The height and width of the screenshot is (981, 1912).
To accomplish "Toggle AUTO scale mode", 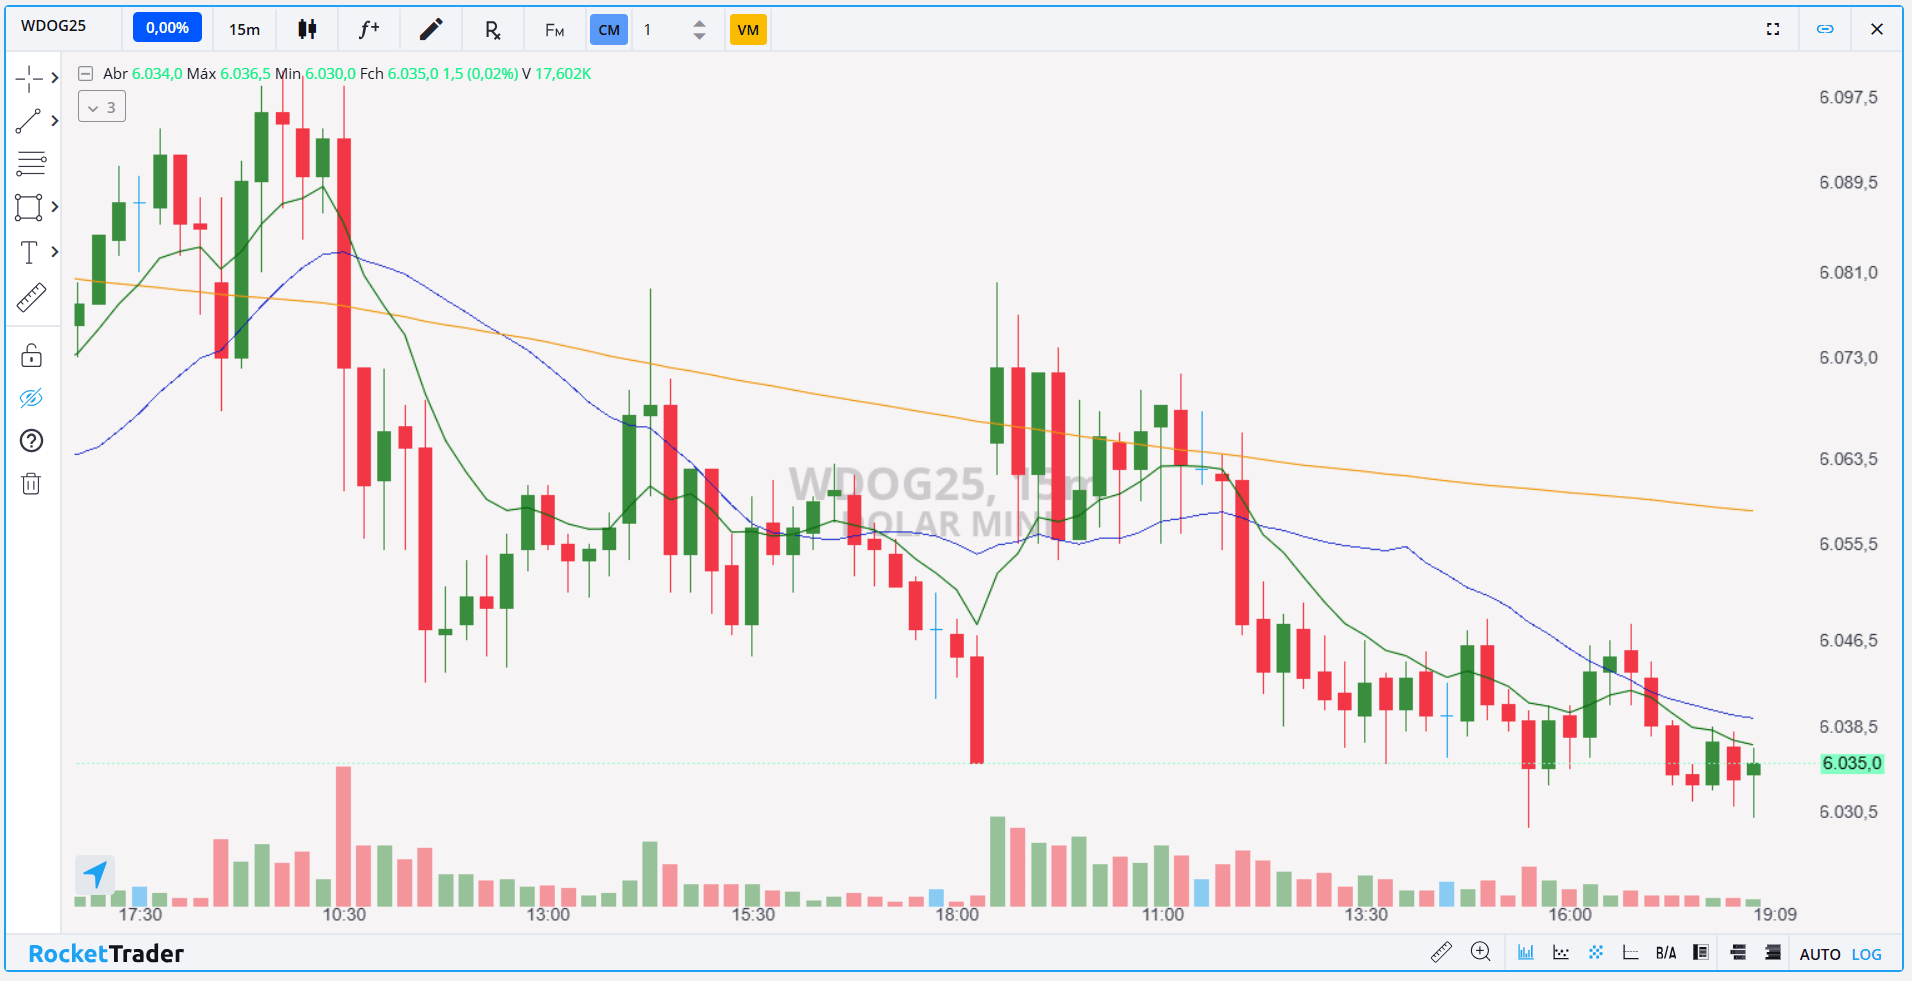I will point(1820,954).
